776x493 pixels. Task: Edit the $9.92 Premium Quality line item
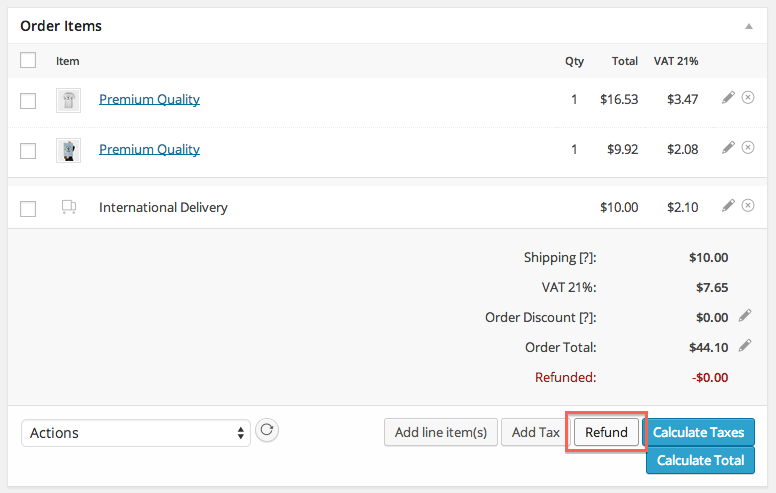pyautogui.click(x=729, y=147)
